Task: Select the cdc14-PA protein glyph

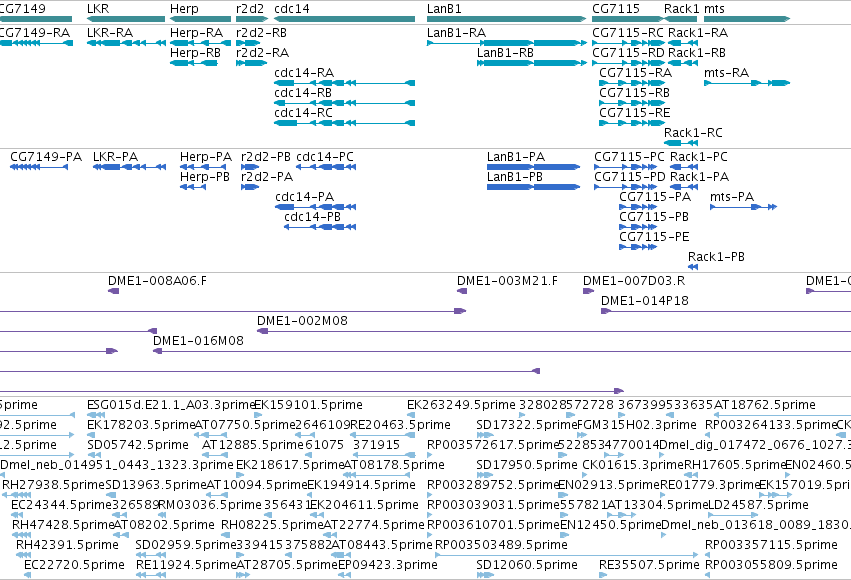Action: (316, 207)
